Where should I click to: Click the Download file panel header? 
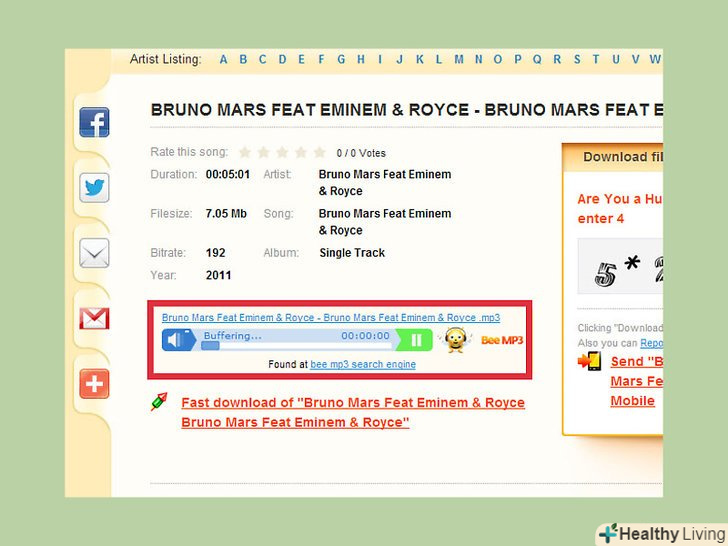[x=612, y=158]
